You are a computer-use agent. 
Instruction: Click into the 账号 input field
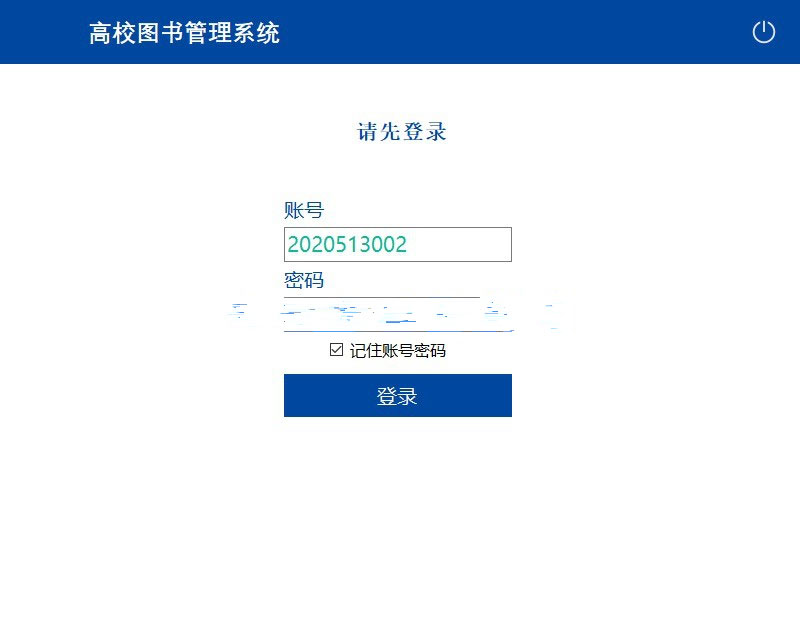tap(397, 244)
